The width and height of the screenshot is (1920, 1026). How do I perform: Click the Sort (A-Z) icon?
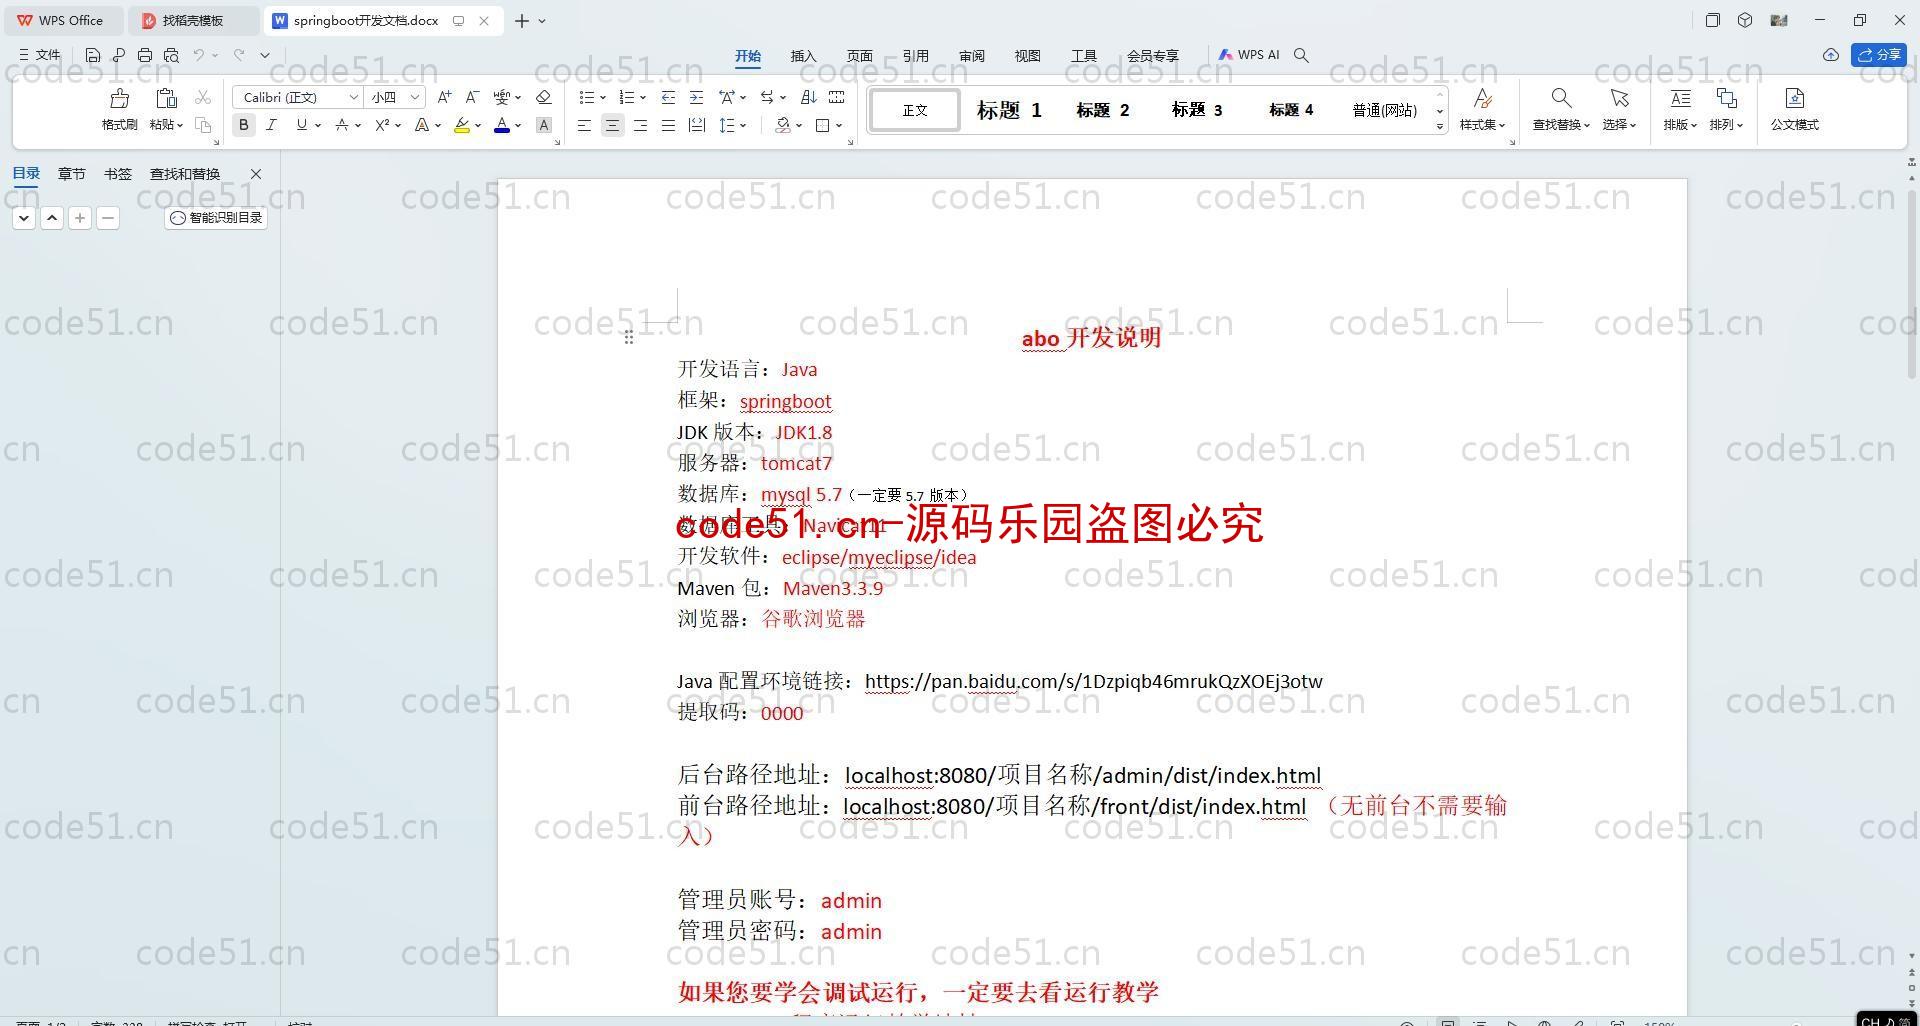tap(809, 97)
